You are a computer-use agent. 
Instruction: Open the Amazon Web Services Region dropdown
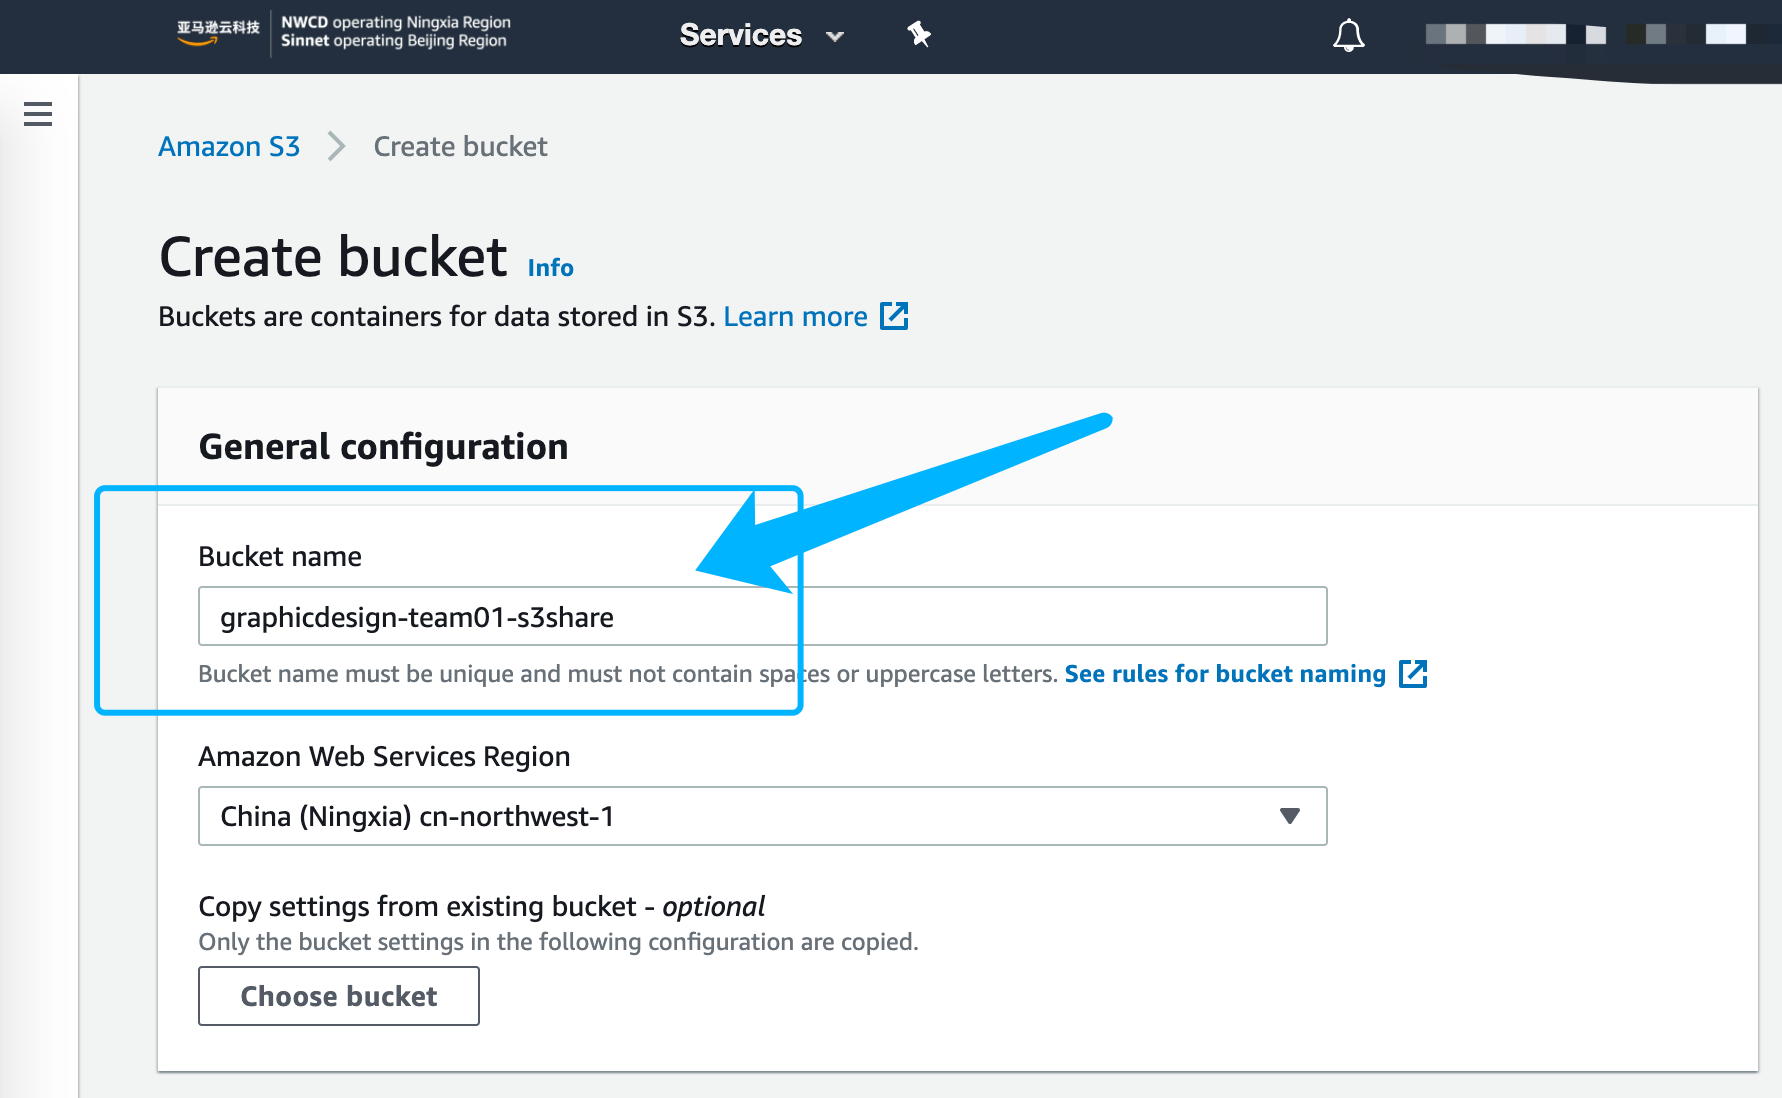[x=762, y=816]
